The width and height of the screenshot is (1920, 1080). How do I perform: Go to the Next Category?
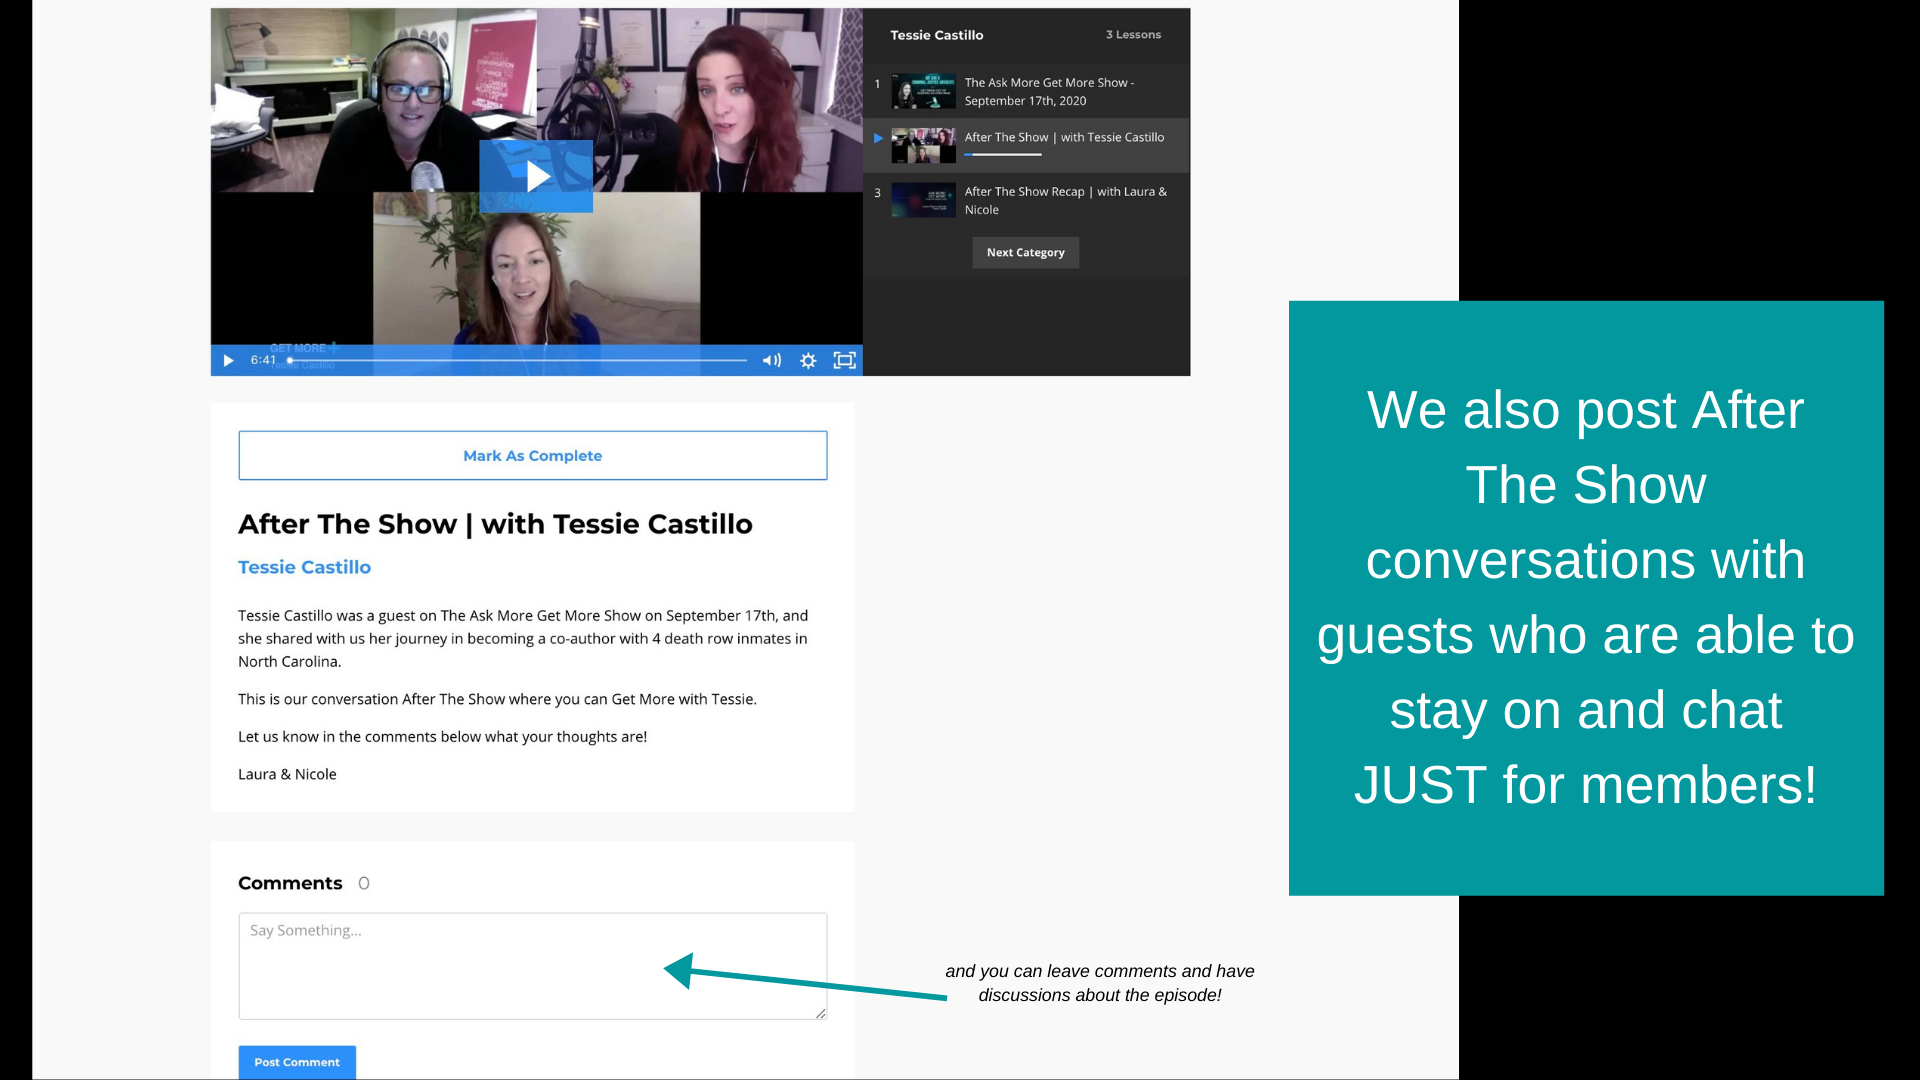[1025, 252]
